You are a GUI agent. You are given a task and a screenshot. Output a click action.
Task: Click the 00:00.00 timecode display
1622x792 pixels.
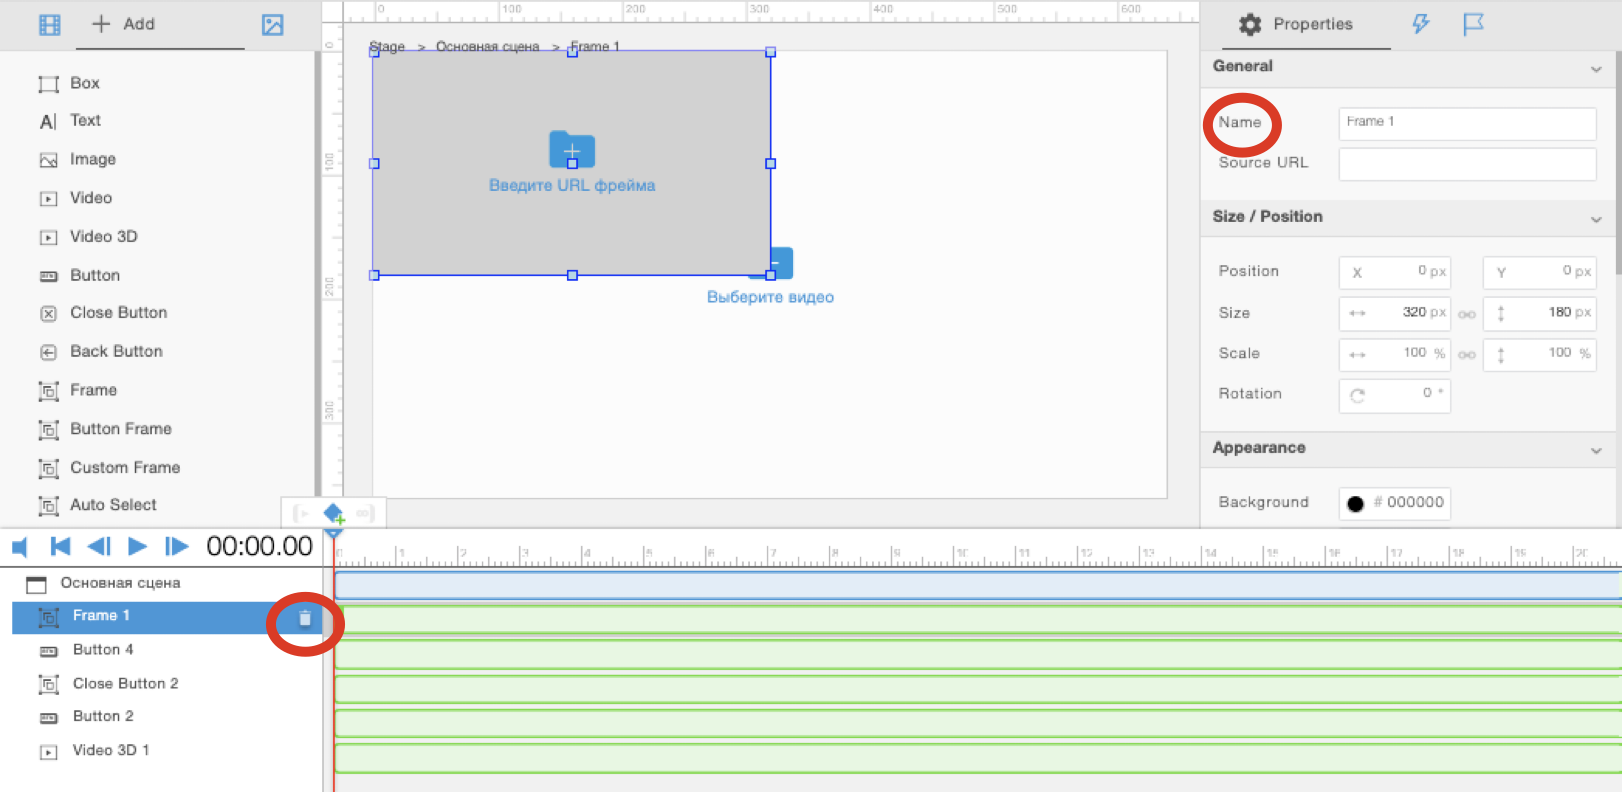pyautogui.click(x=259, y=546)
